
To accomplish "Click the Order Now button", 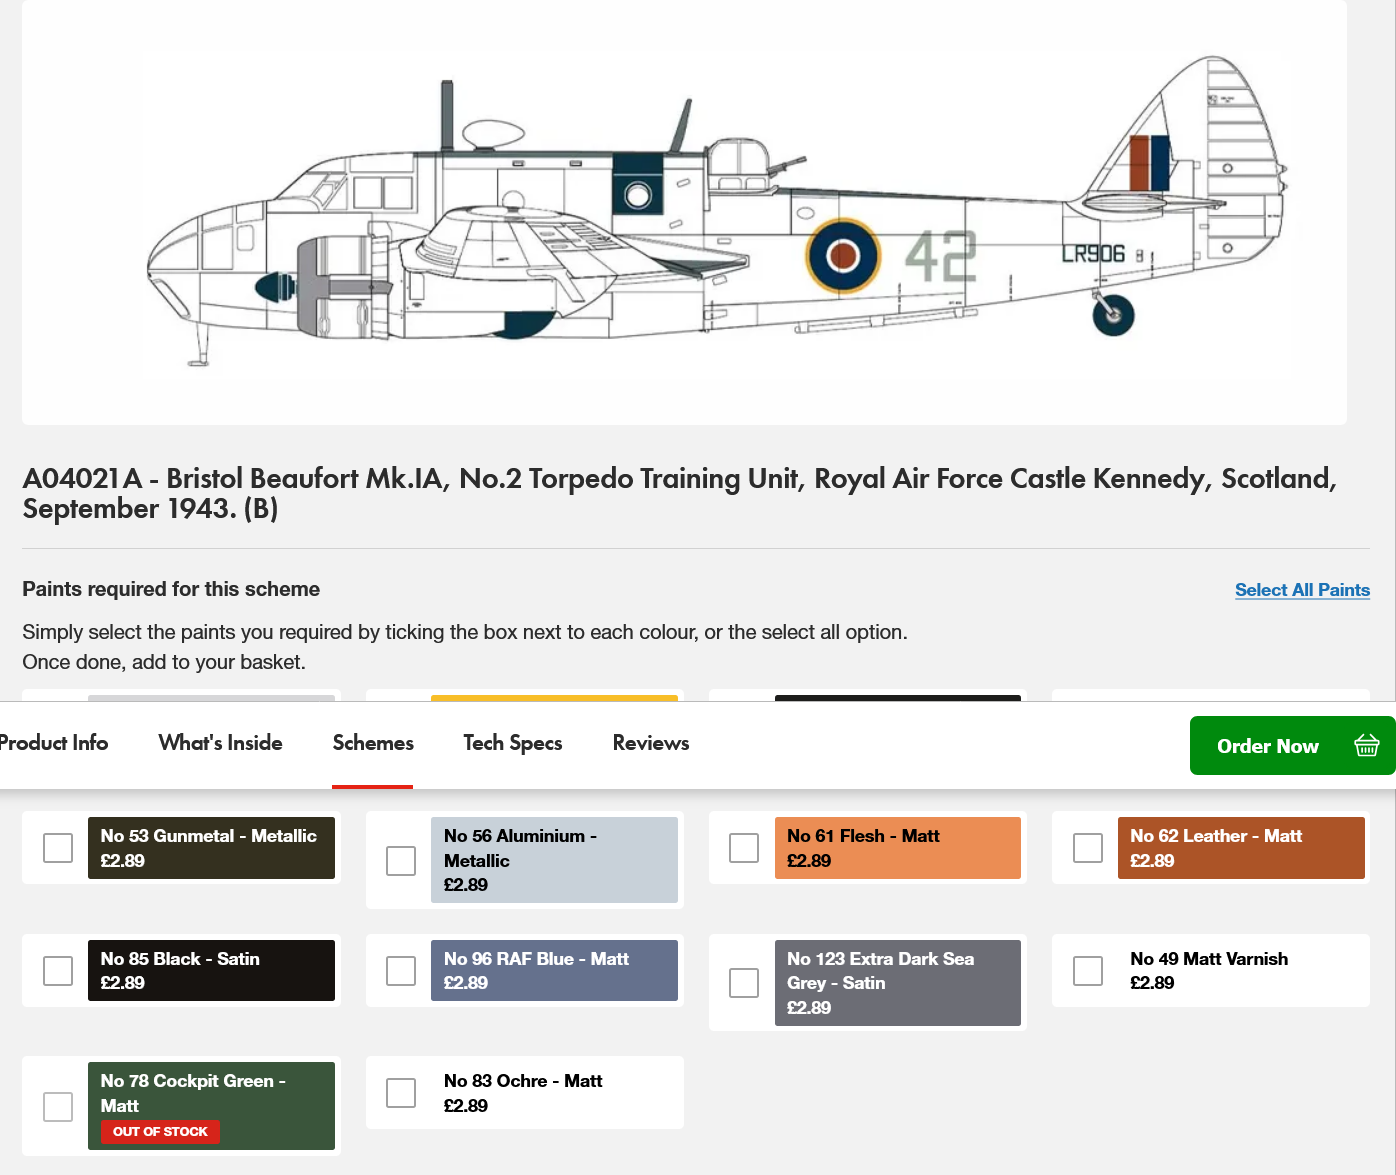I will click(1292, 745).
